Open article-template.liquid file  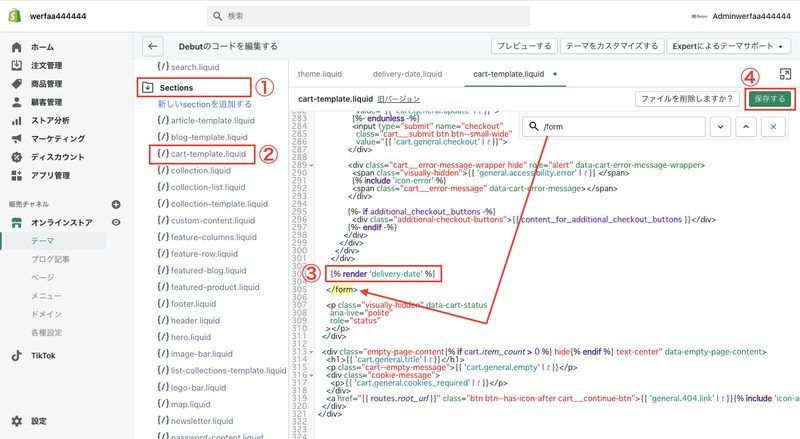212,120
